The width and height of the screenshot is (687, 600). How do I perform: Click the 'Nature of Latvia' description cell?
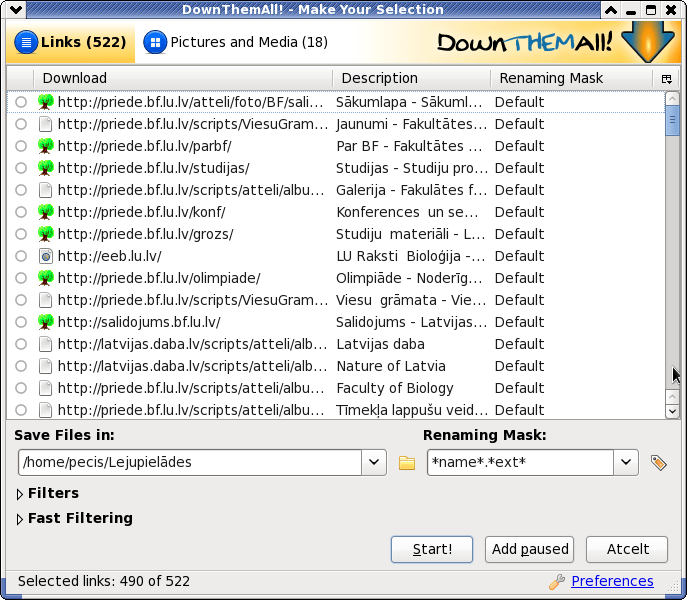coord(391,366)
